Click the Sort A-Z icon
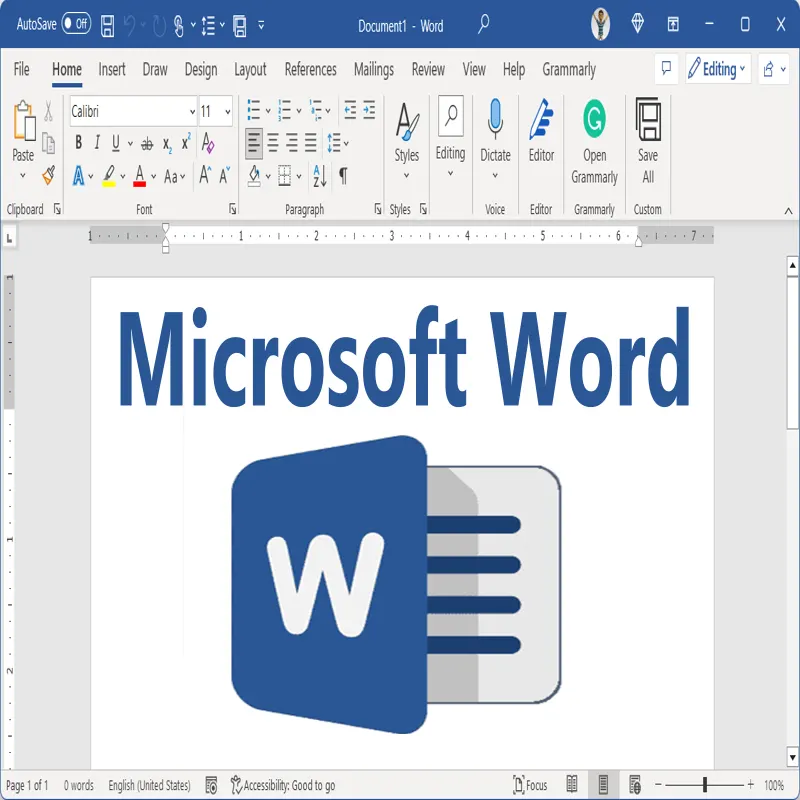The width and height of the screenshot is (800, 800). click(x=319, y=176)
